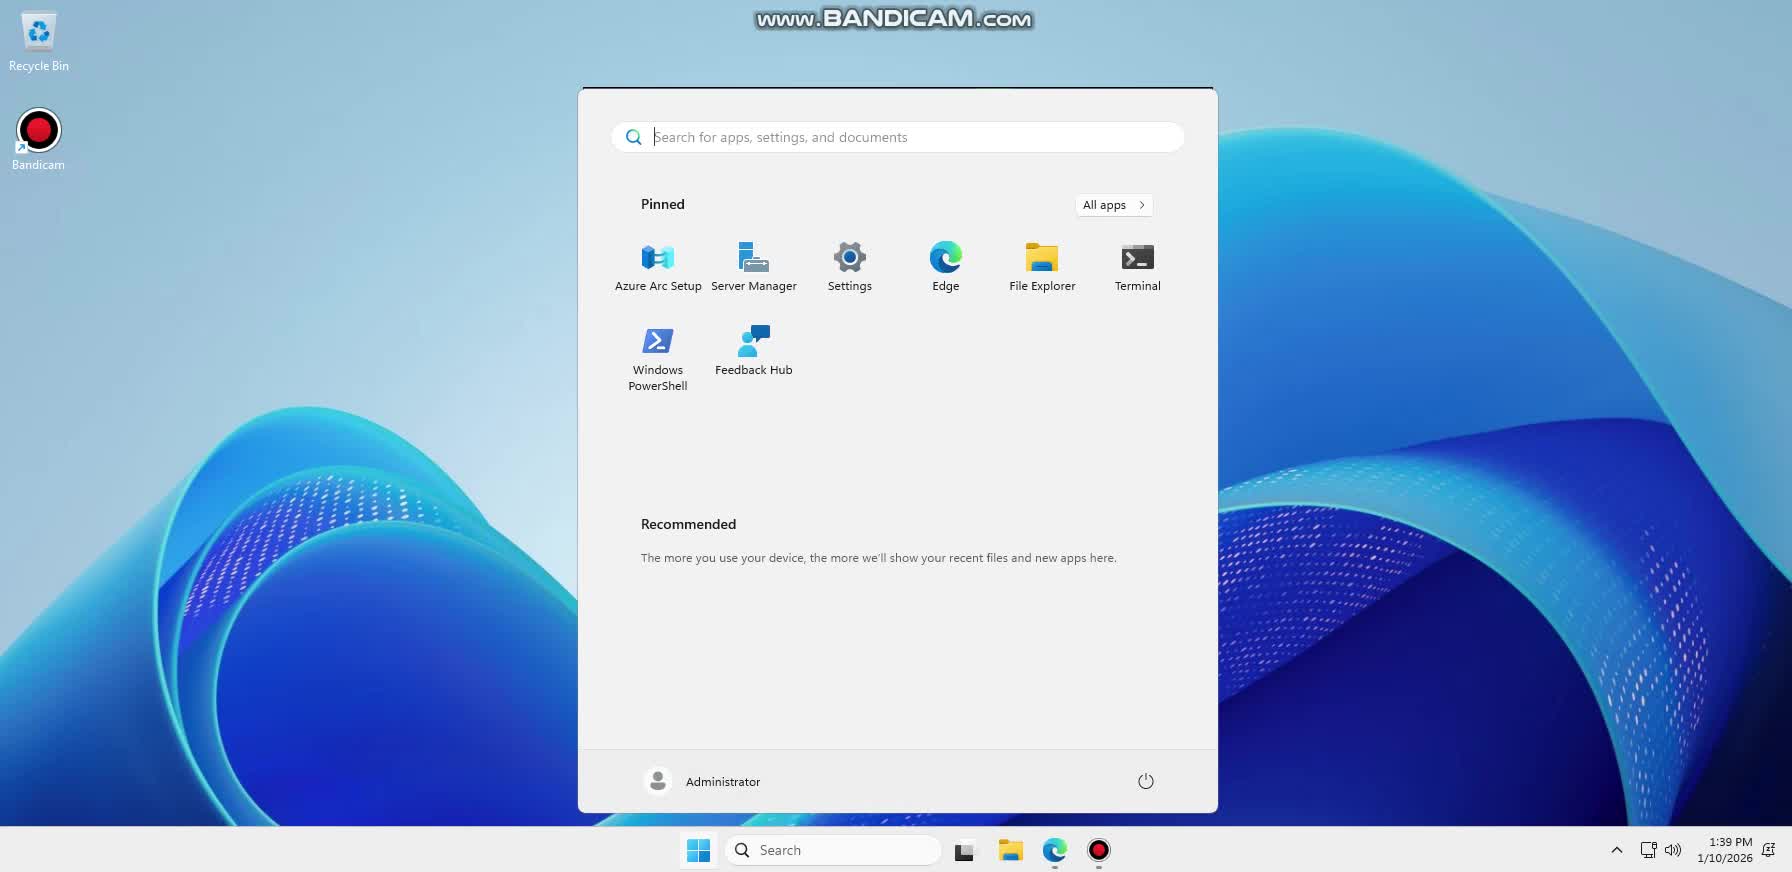Select the Bandicam desktop shortcut
This screenshot has width=1792, height=872.
[x=38, y=140]
